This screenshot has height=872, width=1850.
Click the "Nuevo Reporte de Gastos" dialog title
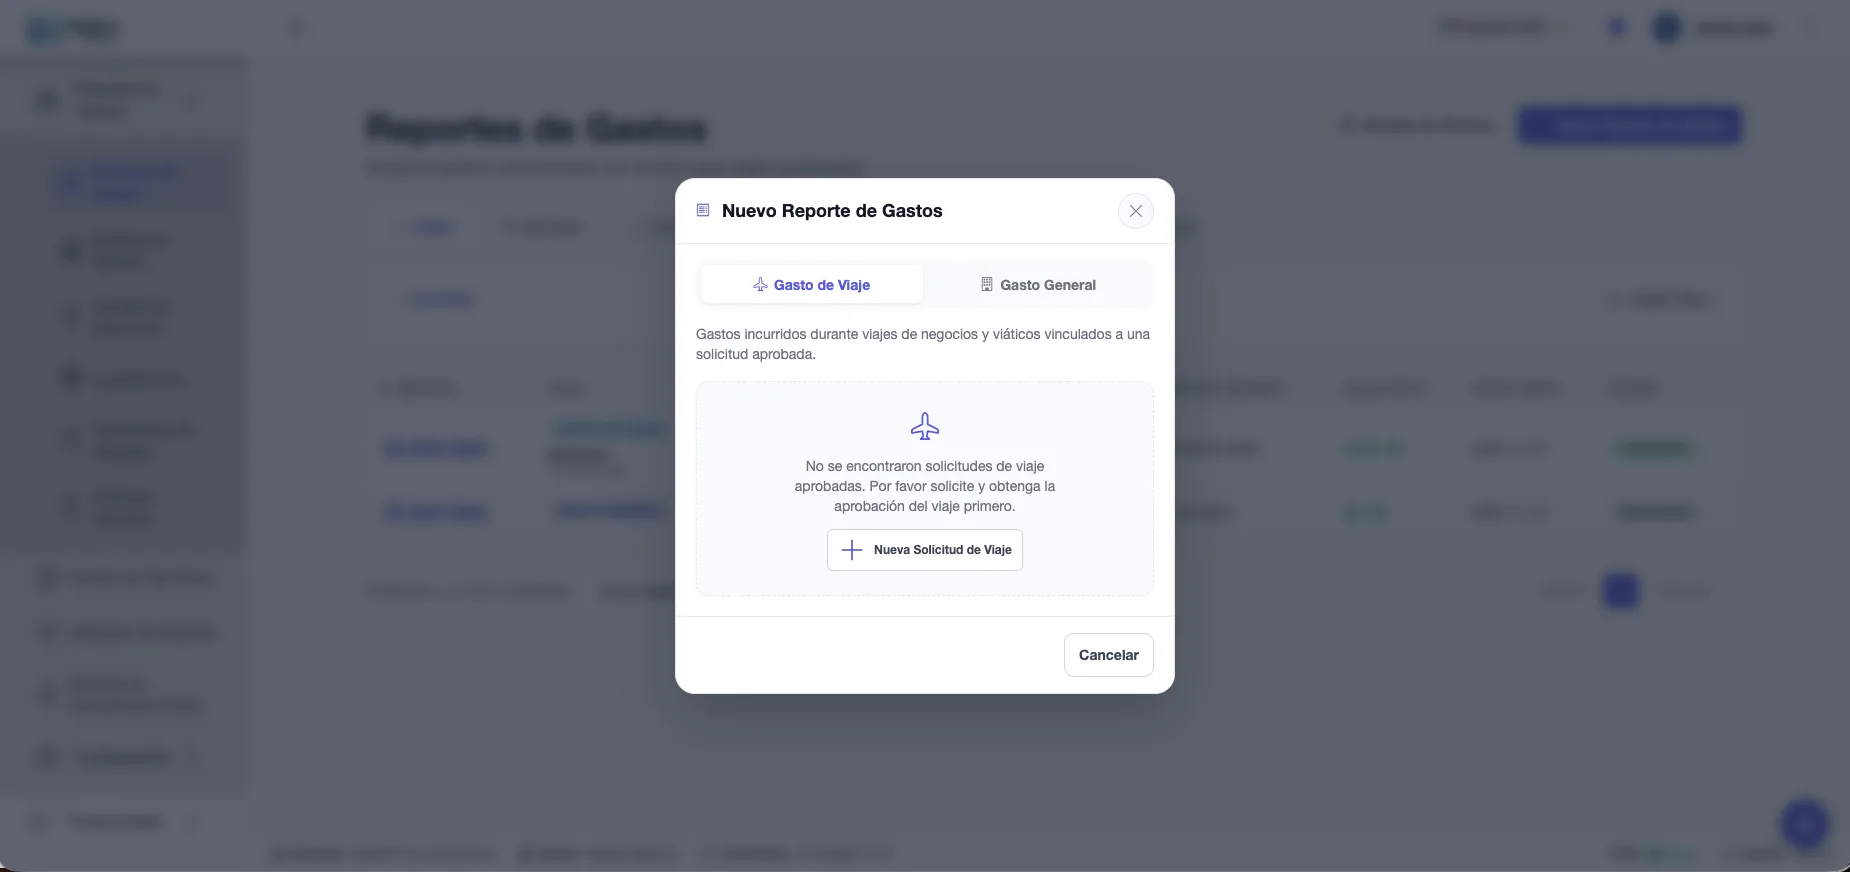(x=832, y=211)
